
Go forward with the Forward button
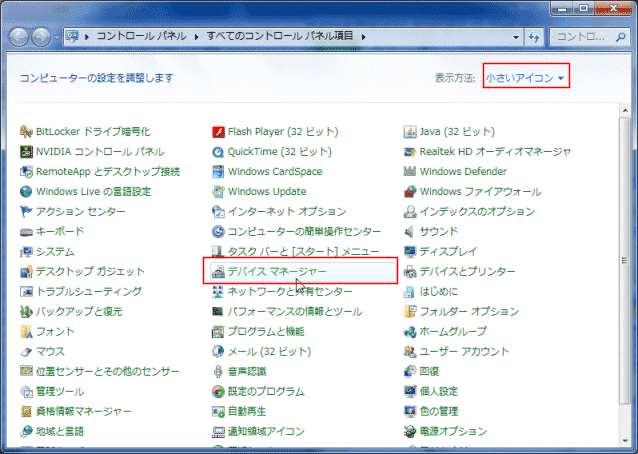point(41,37)
